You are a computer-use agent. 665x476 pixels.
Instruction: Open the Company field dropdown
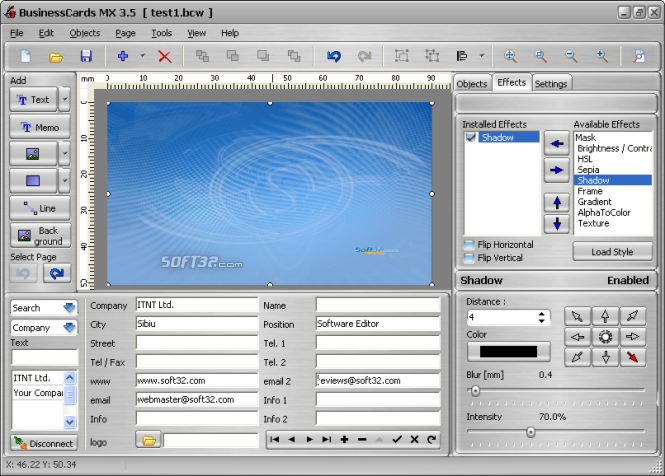pos(69,328)
